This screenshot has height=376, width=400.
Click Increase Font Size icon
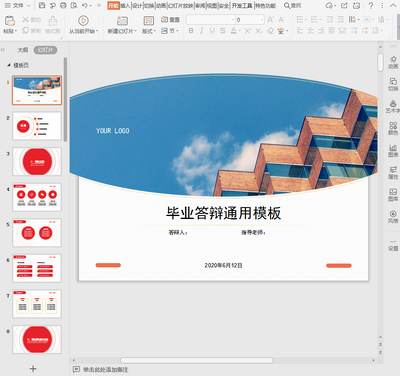tap(270, 20)
